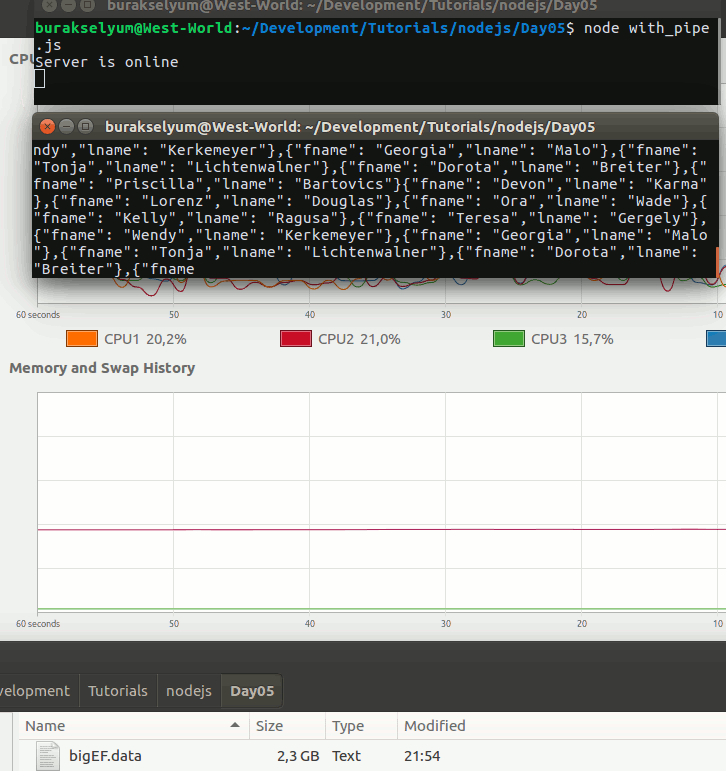Sort files by Type column
The width and height of the screenshot is (726, 771).
point(348,726)
